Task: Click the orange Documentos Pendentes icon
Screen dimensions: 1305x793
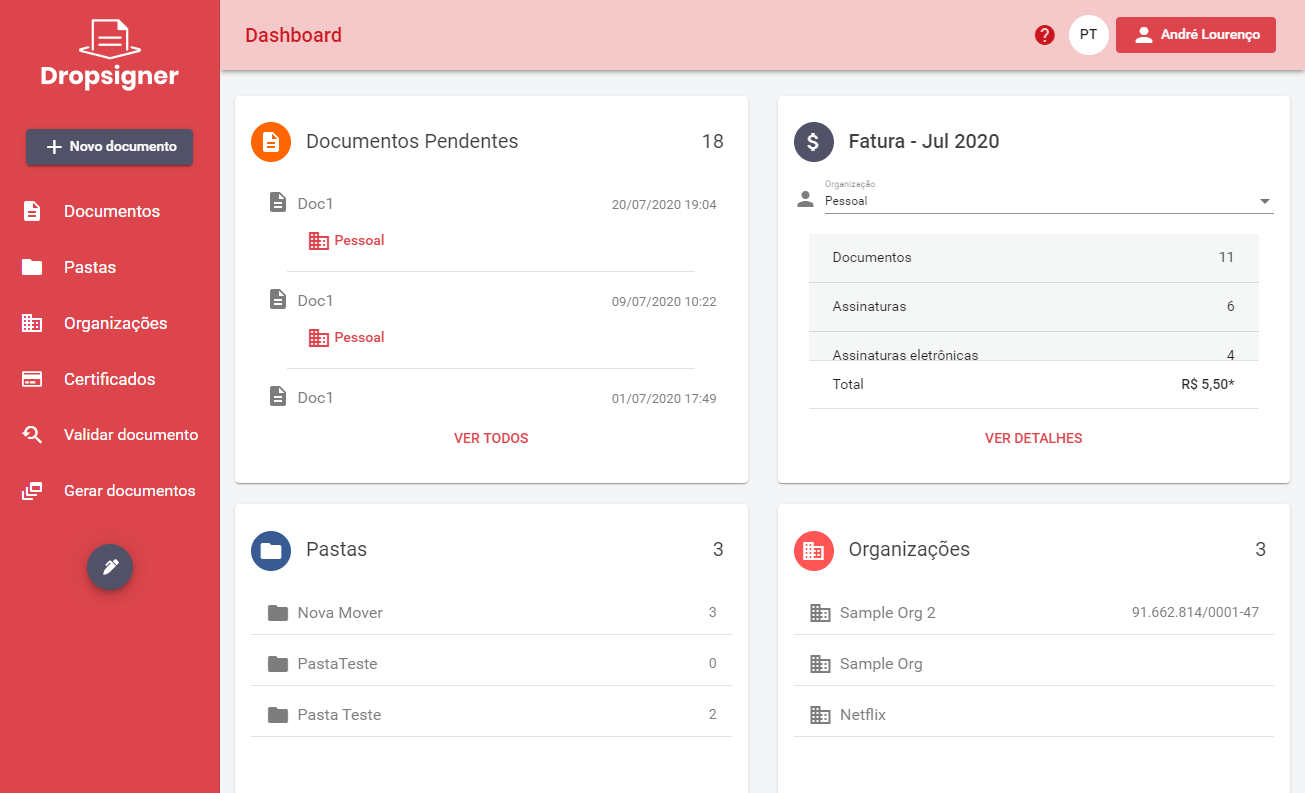Action: [x=271, y=142]
